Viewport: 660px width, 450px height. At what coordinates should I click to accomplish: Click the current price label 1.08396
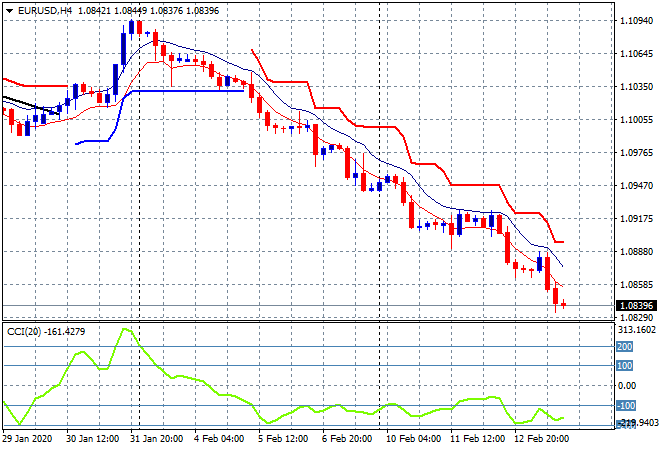[x=636, y=306]
